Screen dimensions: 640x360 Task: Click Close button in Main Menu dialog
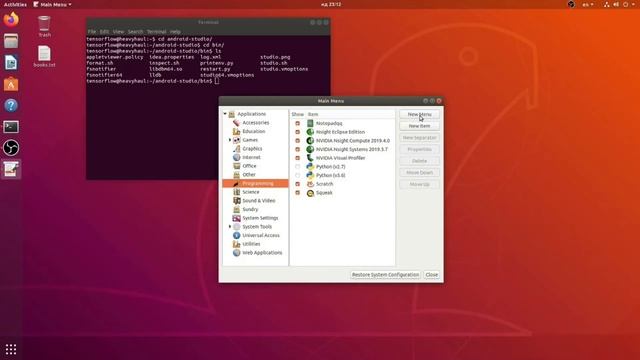pos(431,275)
